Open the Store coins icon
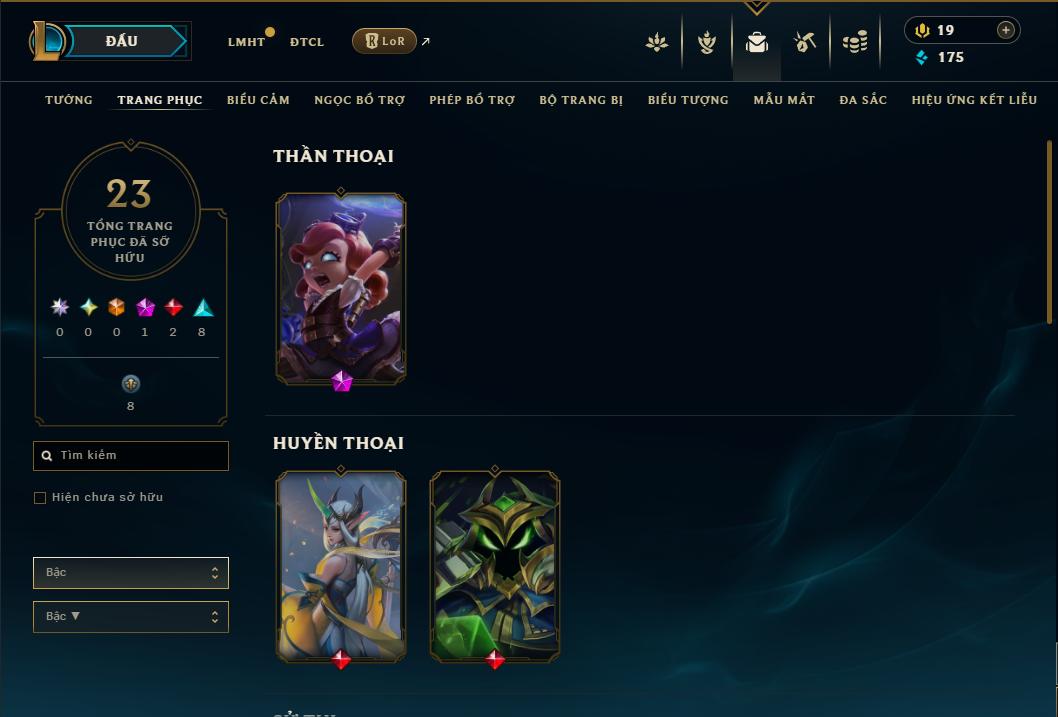 point(855,42)
